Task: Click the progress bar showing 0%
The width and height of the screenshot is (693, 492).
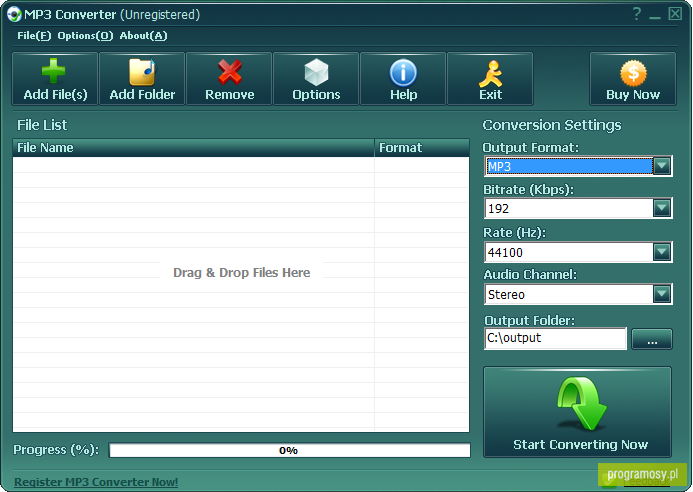Action: (289, 450)
